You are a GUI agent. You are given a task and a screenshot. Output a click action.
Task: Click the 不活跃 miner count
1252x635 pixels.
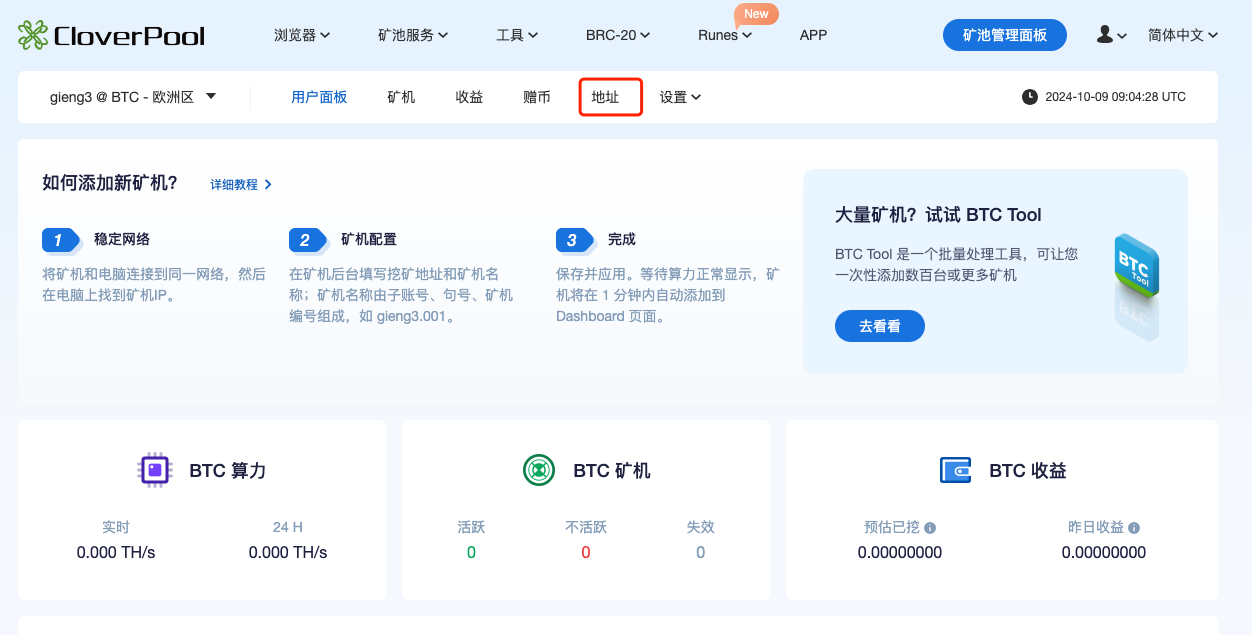coord(586,552)
